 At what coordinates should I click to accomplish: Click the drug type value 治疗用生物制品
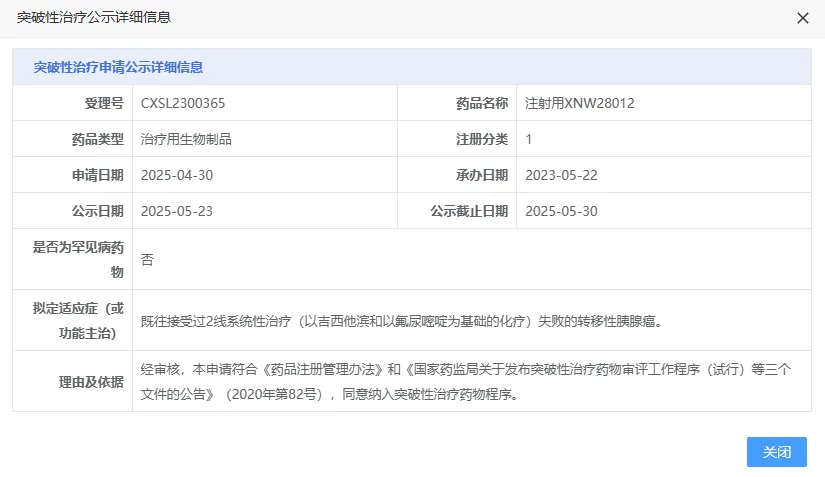tap(186, 139)
